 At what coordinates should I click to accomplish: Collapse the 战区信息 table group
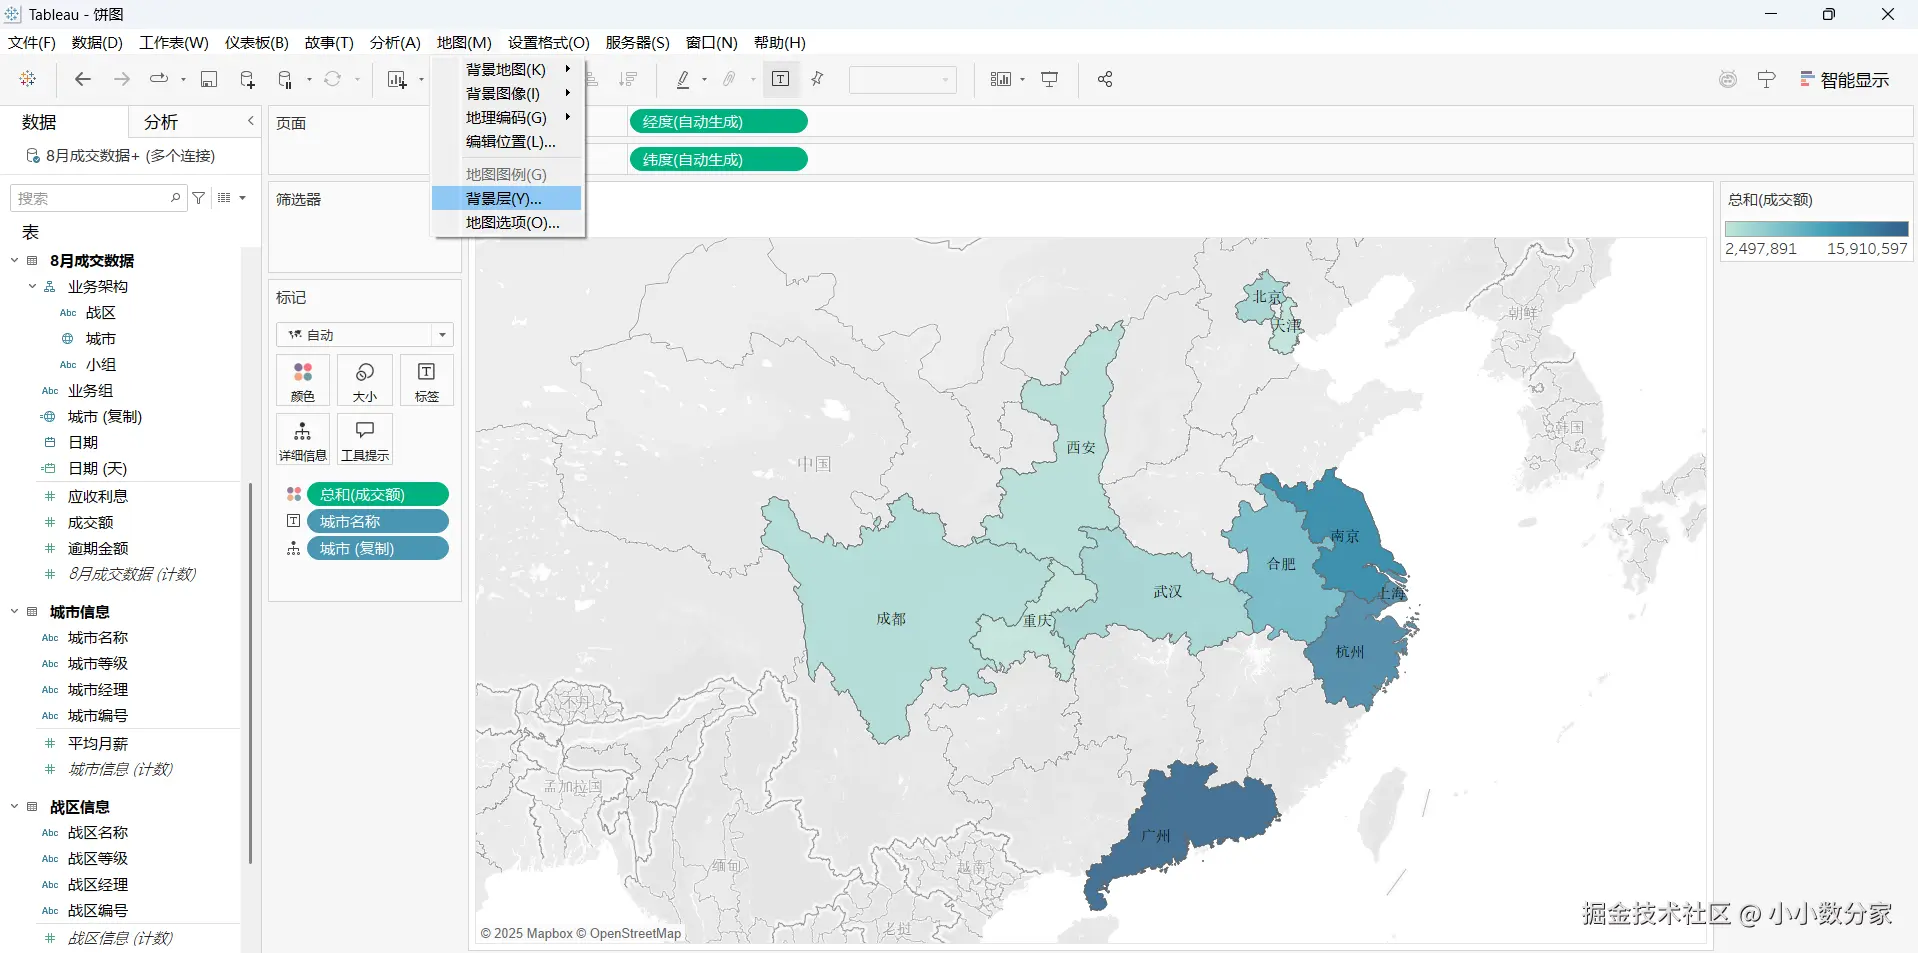[x=15, y=806]
